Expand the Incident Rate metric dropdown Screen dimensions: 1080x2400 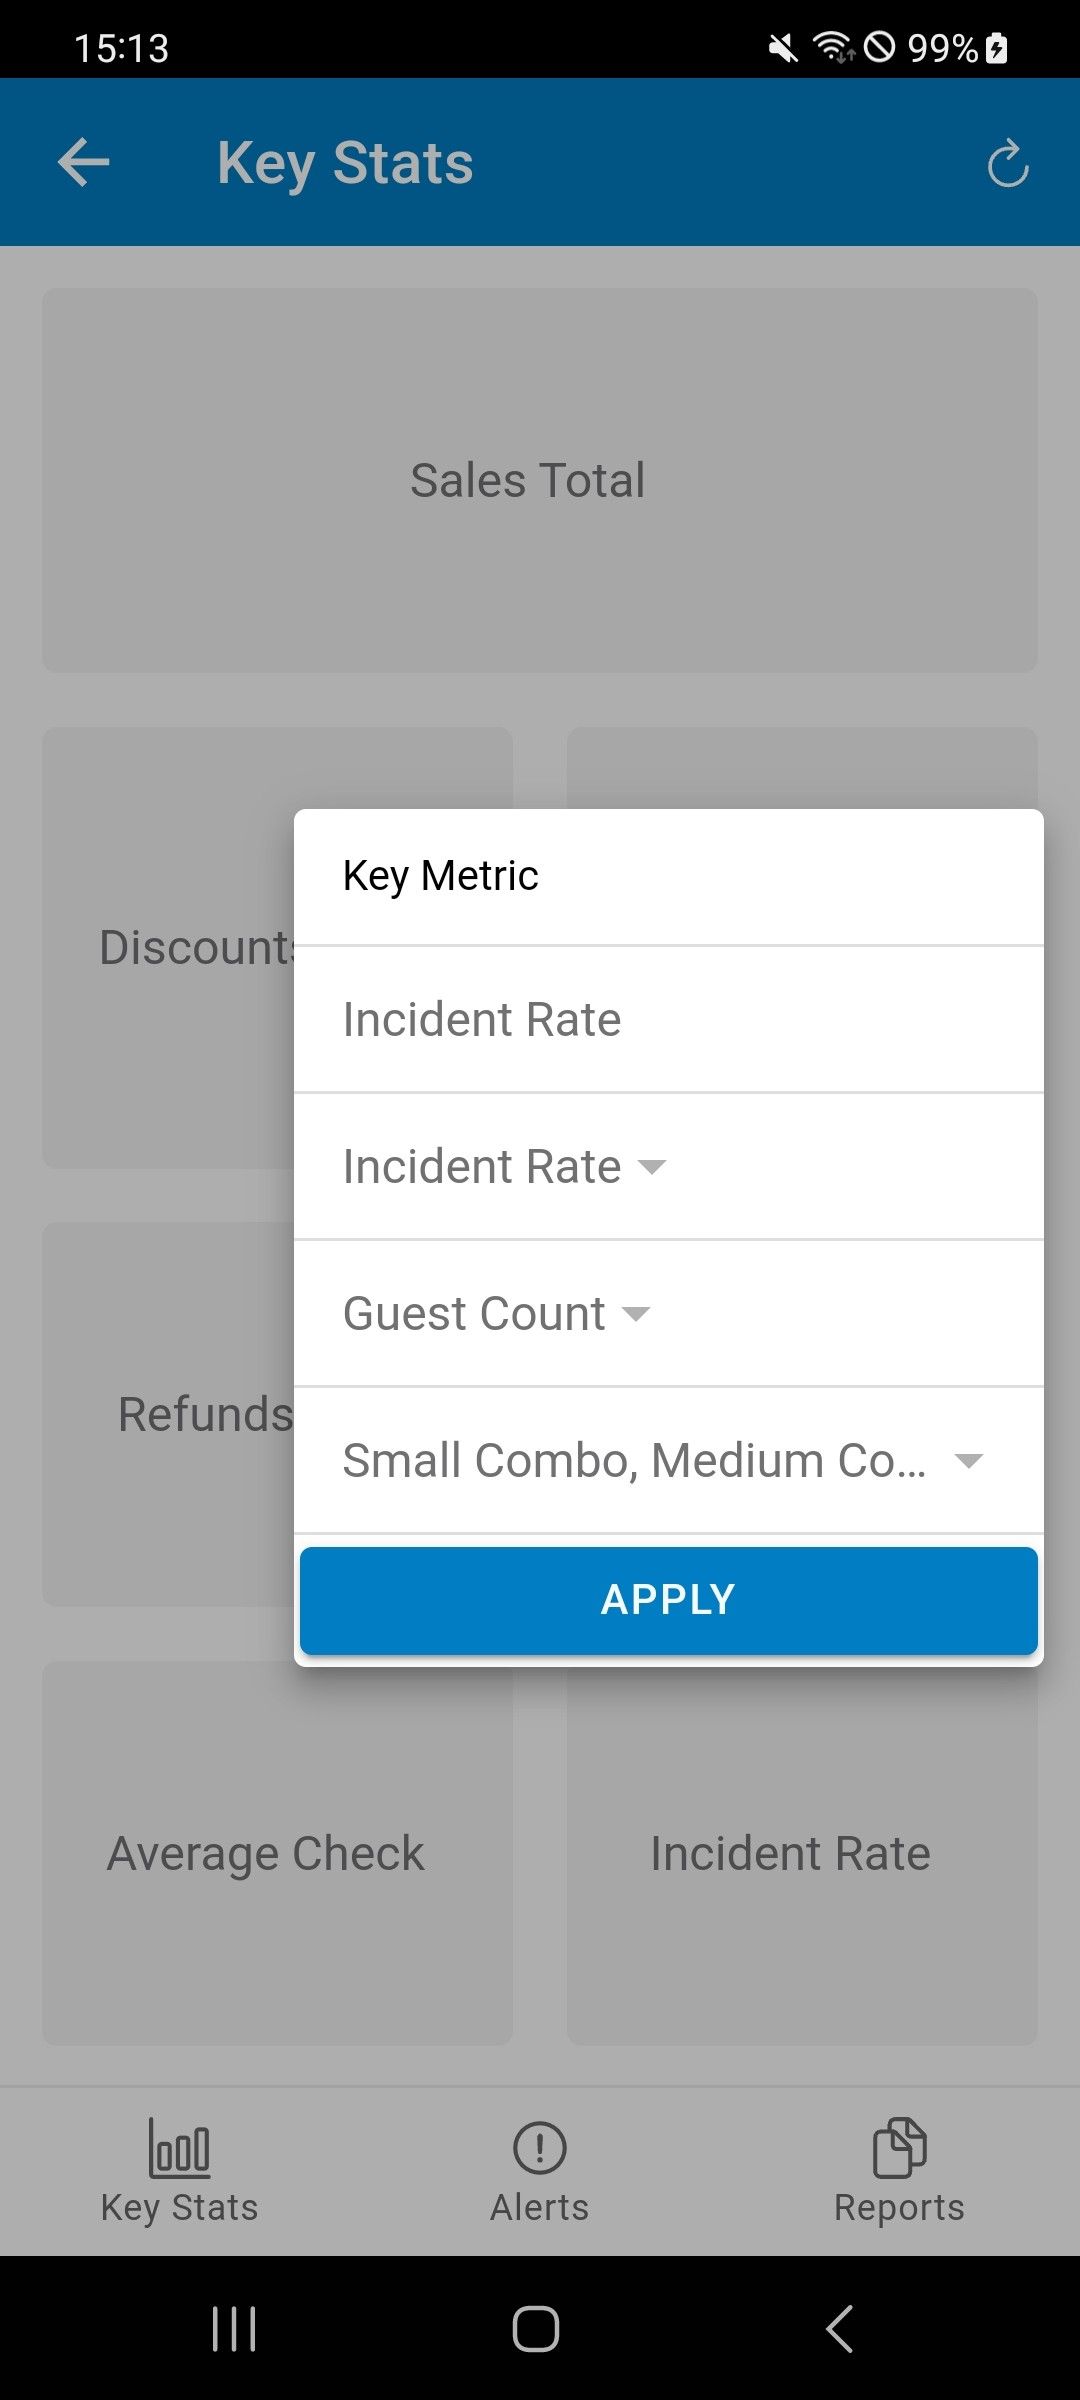pos(667,1166)
